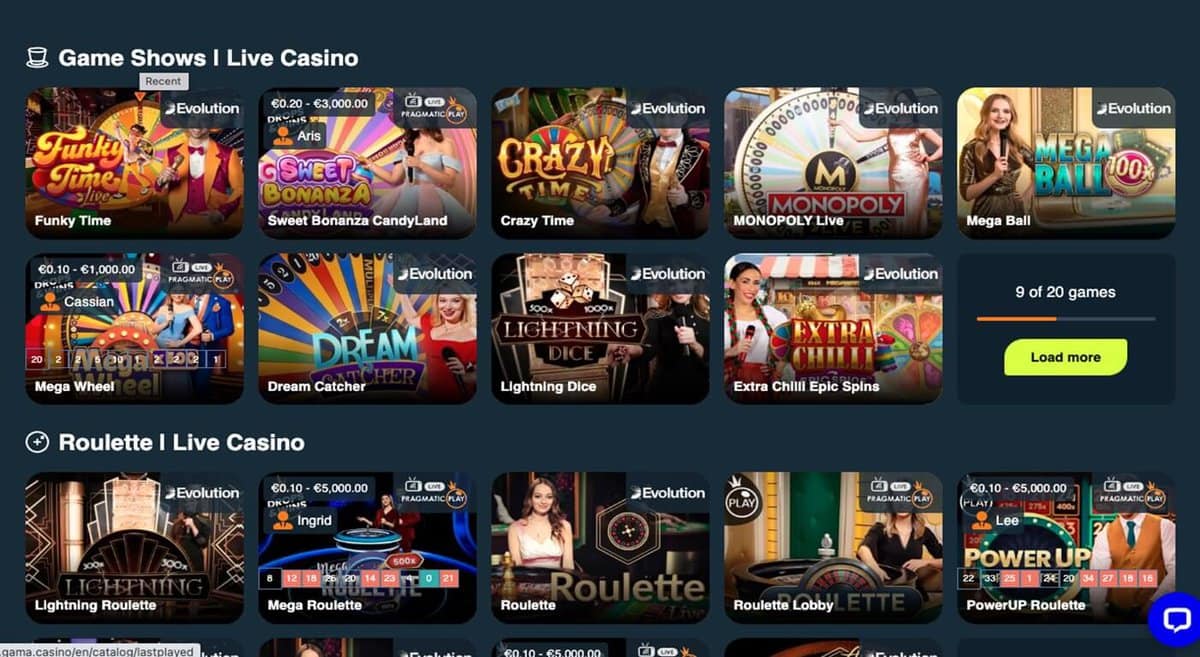Click Load more games button

tap(1065, 357)
